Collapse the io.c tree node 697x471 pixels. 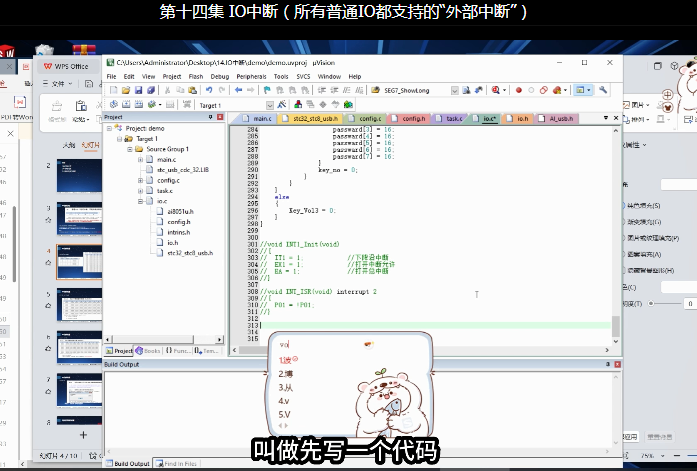click(x=140, y=201)
